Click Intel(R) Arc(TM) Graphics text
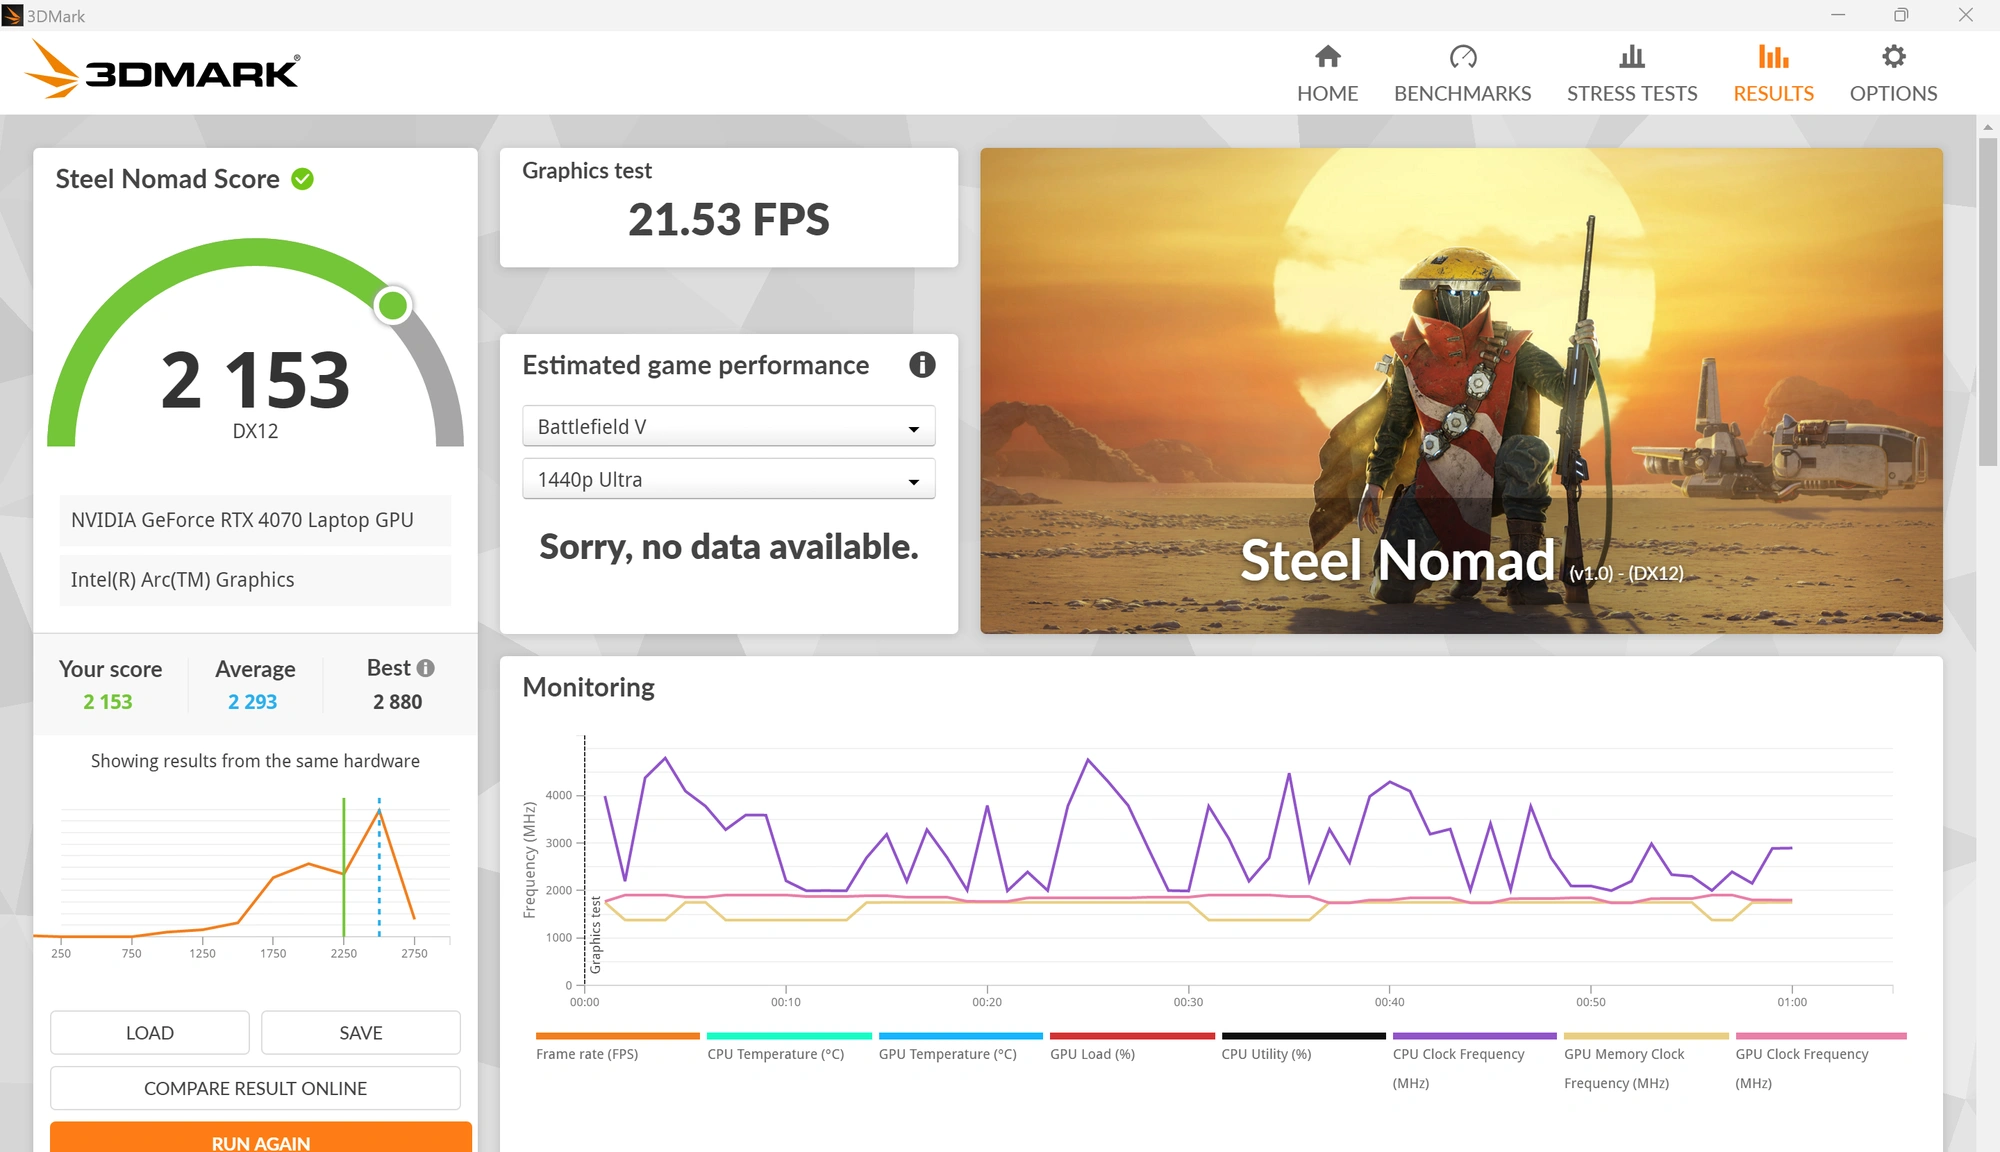This screenshot has width=2000, height=1152. 182,580
